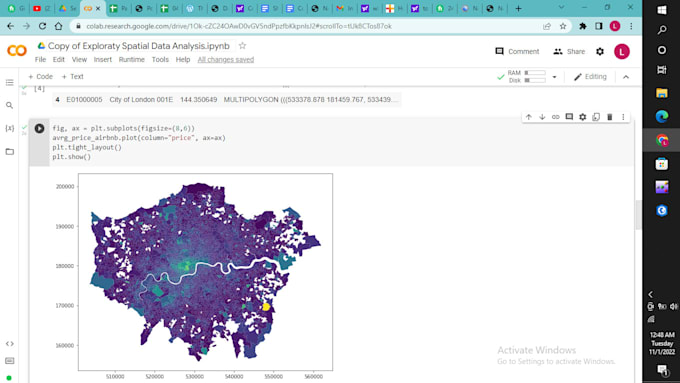680x383 pixels.
Task: Open Colab settings gear
Action: [x=600, y=51]
